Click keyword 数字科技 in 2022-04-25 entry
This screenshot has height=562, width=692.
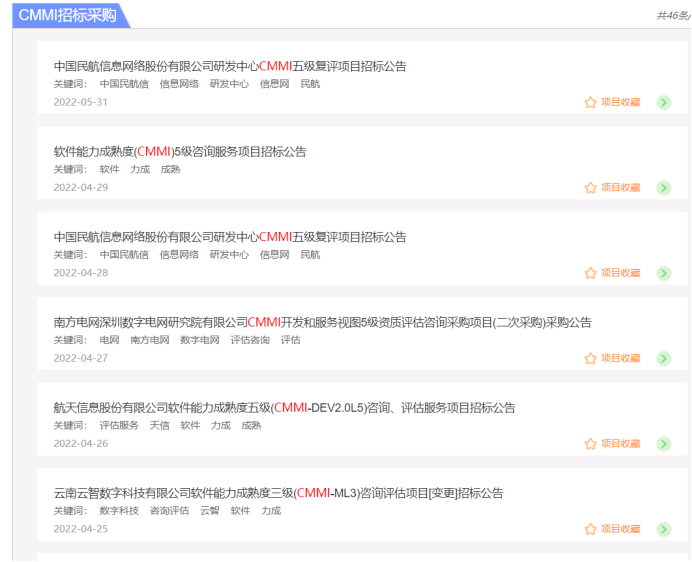tap(119, 511)
